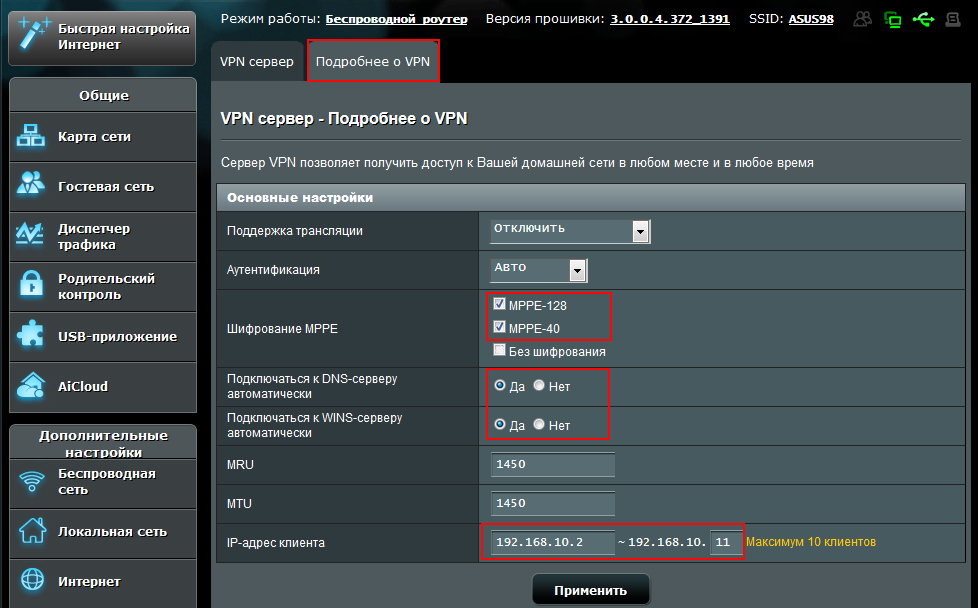
Task: Click firmware version 3.0.0.4.372_1391 link
Action: (x=670, y=19)
